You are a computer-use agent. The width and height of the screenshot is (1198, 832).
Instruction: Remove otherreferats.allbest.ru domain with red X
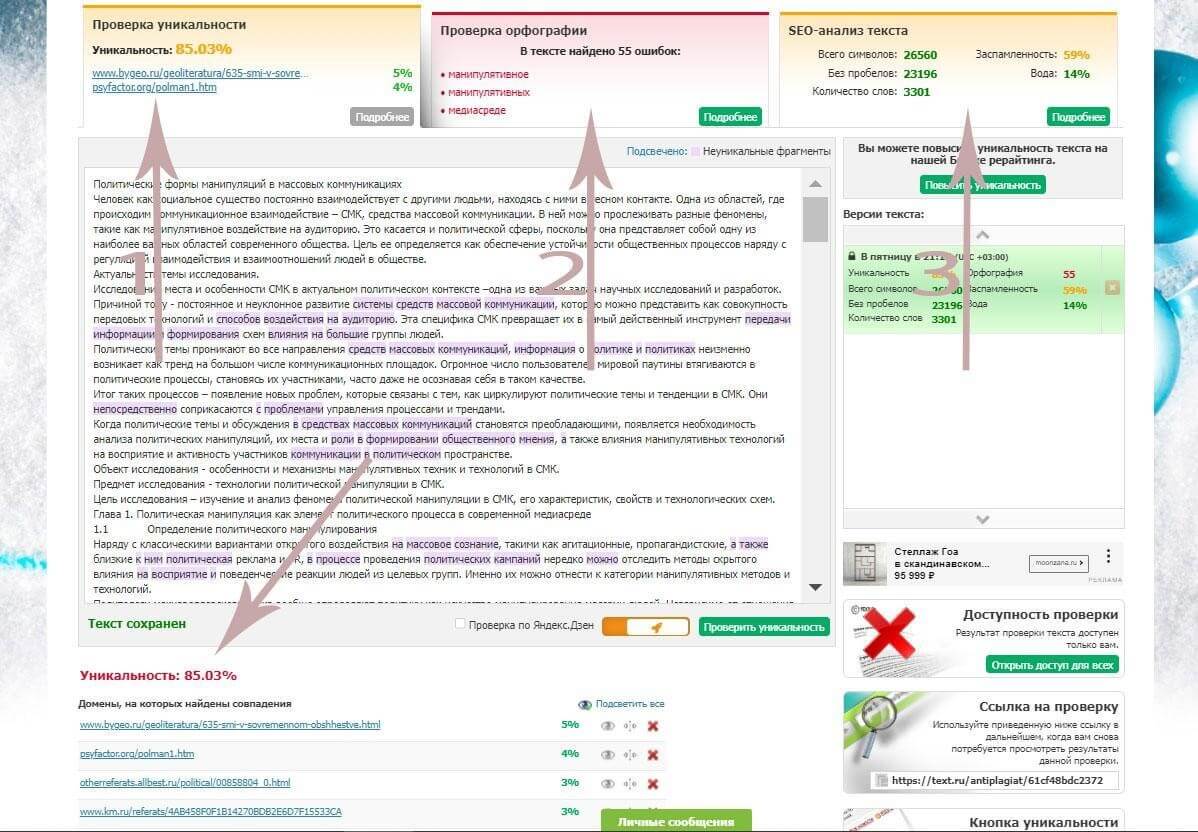pyautogui.click(x=653, y=783)
